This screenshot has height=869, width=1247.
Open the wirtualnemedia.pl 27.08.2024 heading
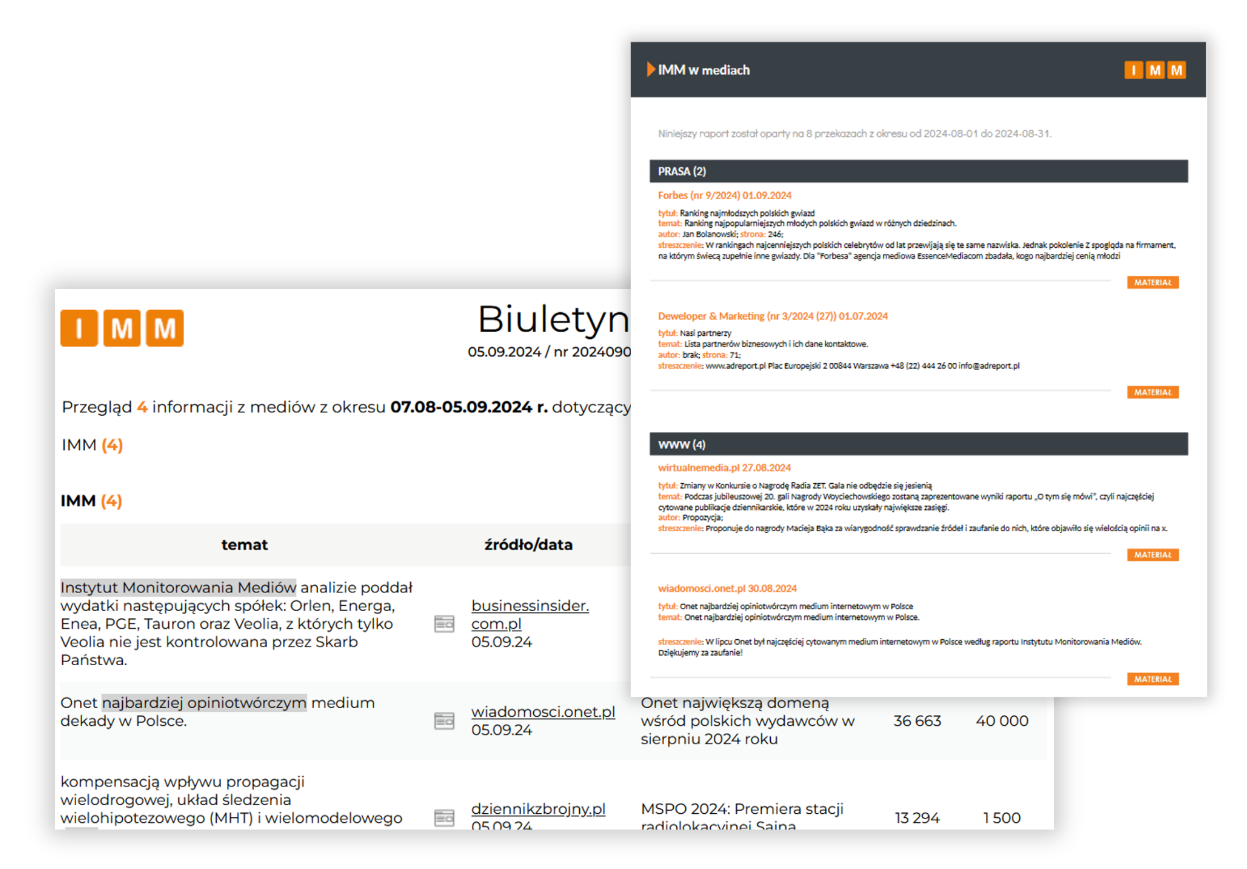point(724,467)
